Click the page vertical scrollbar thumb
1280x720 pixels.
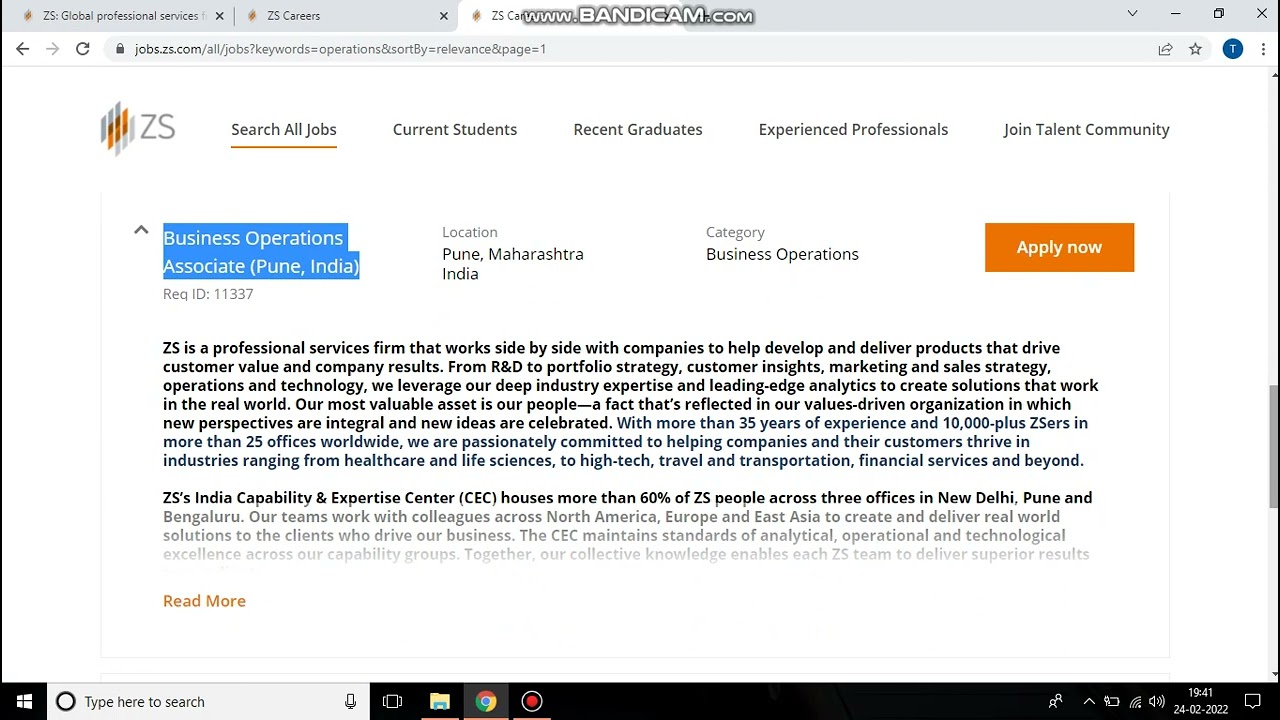tap(1273, 447)
